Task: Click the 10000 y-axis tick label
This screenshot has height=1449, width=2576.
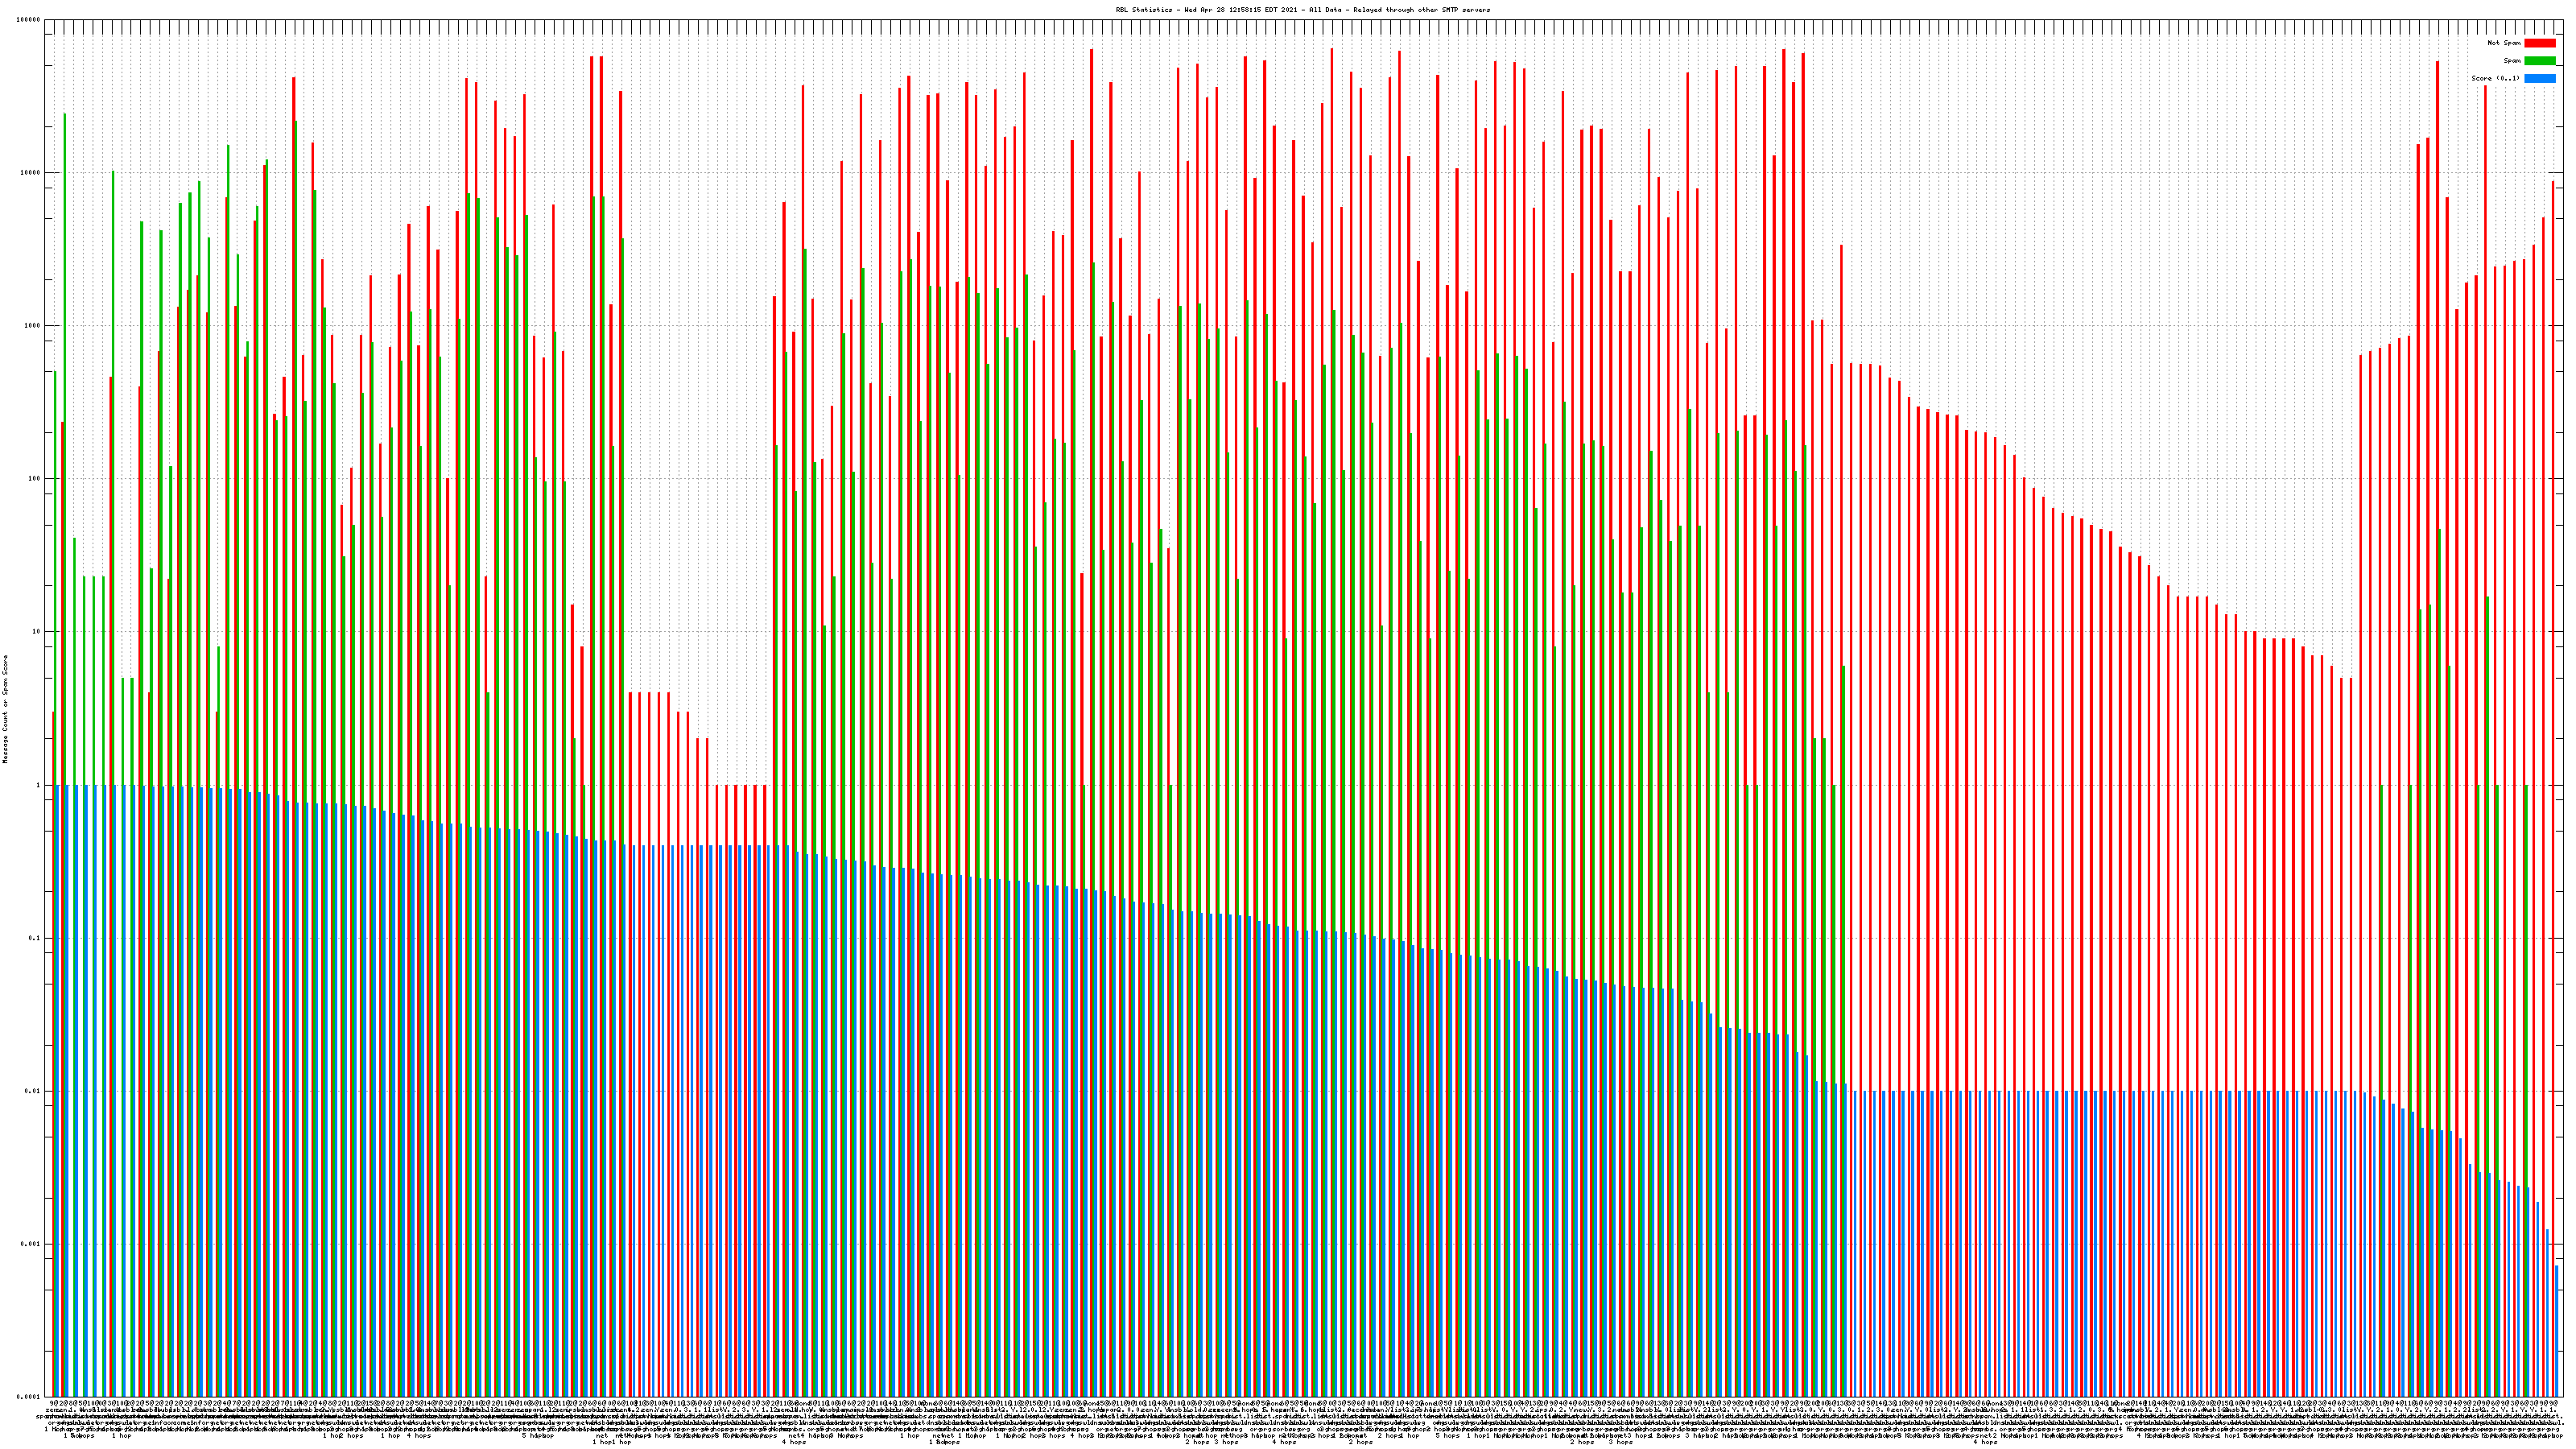Action: pyautogui.click(x=30, y=173)
